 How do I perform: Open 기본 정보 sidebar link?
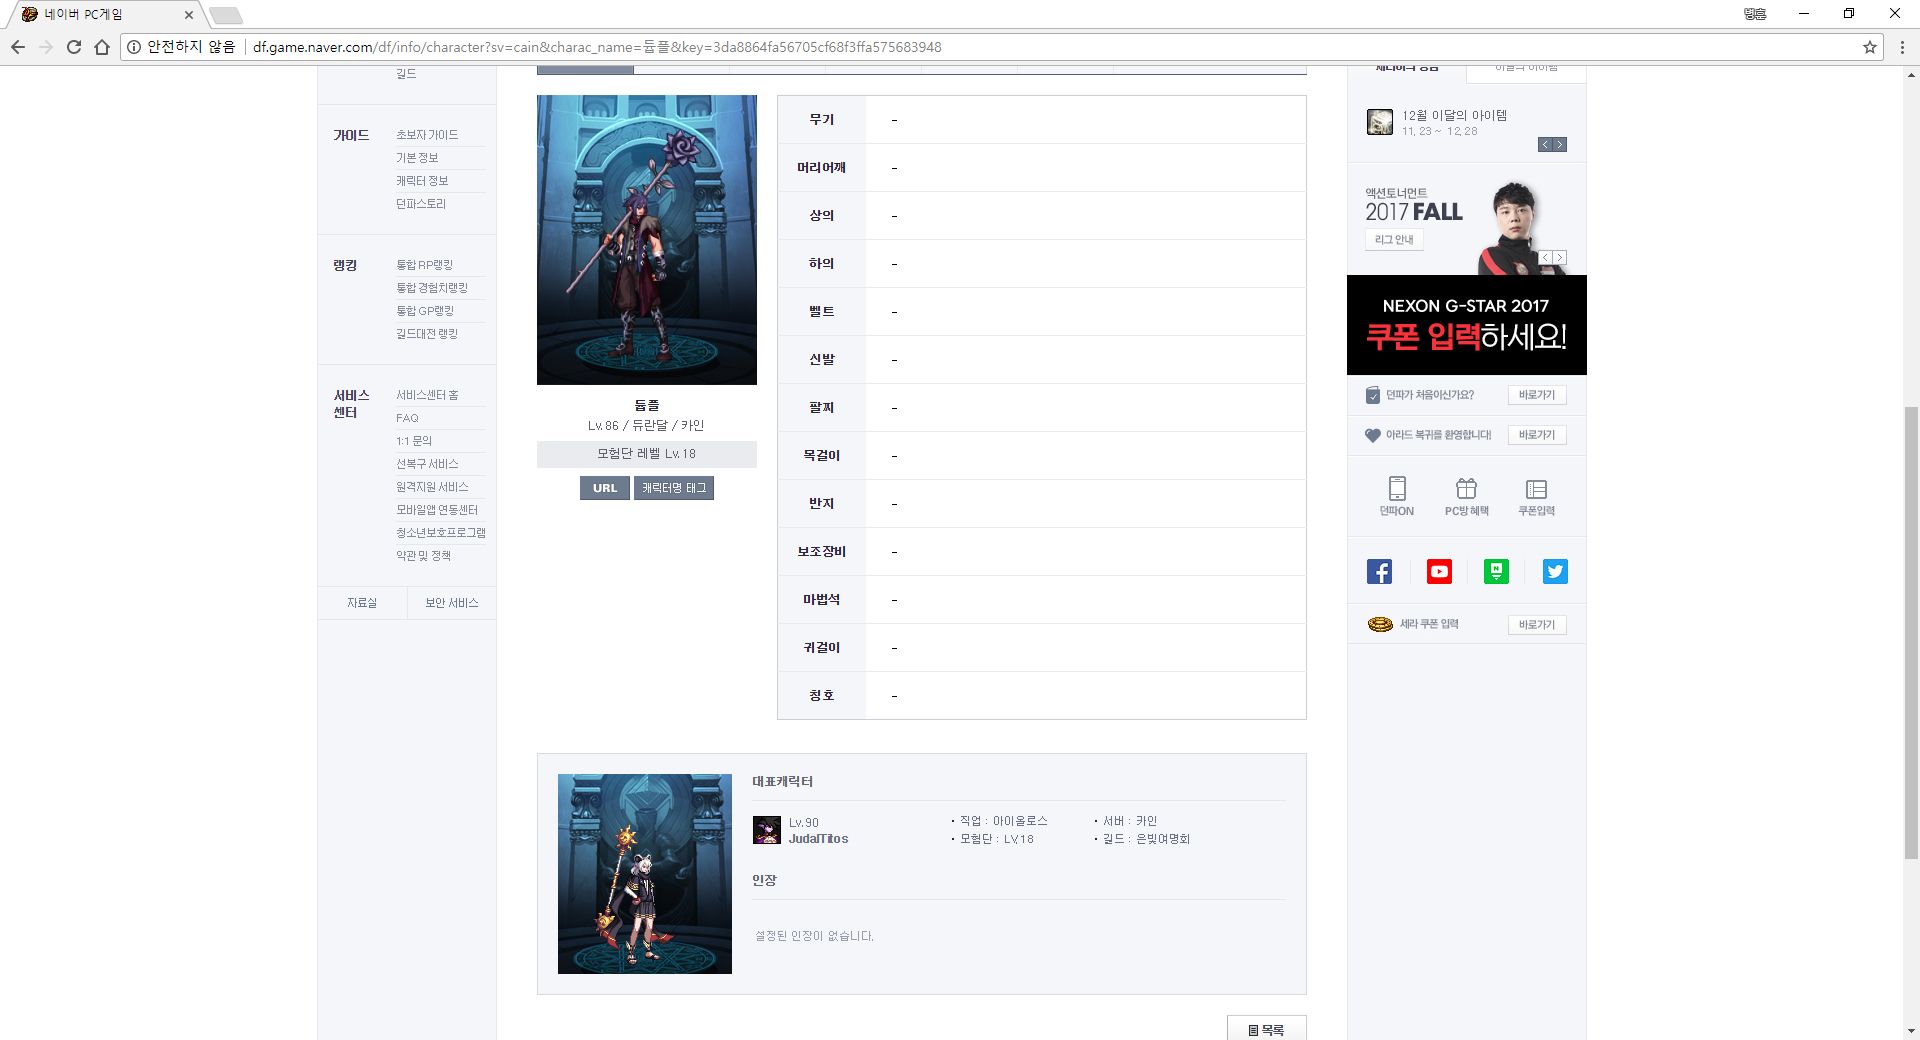click(x=417, y=158)
